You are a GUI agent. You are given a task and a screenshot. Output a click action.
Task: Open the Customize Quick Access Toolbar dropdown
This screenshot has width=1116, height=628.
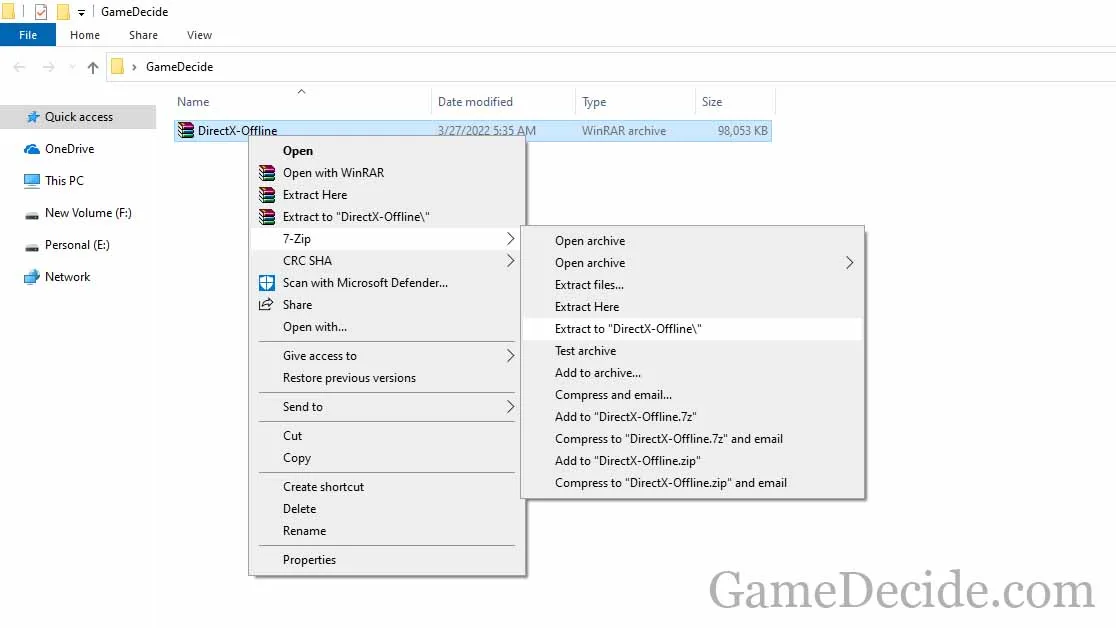[x=81, y=13]
